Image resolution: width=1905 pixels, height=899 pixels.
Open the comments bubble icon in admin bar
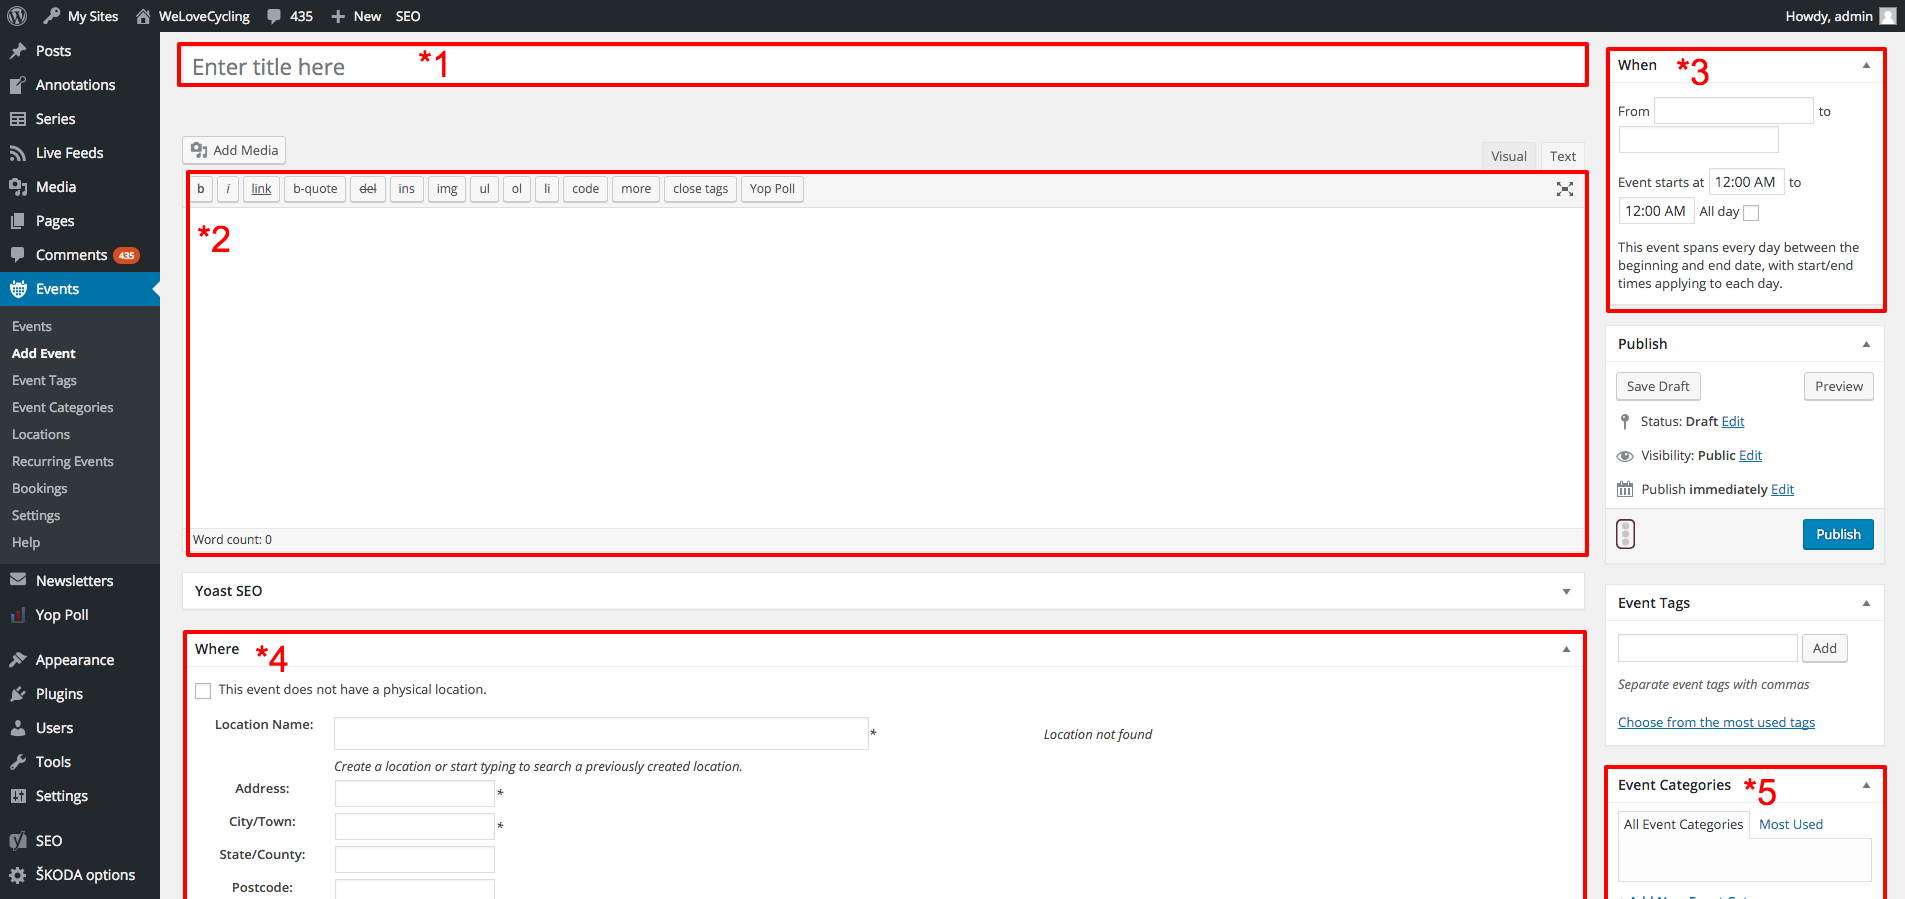pyautogui.click(x=274, y=16)
